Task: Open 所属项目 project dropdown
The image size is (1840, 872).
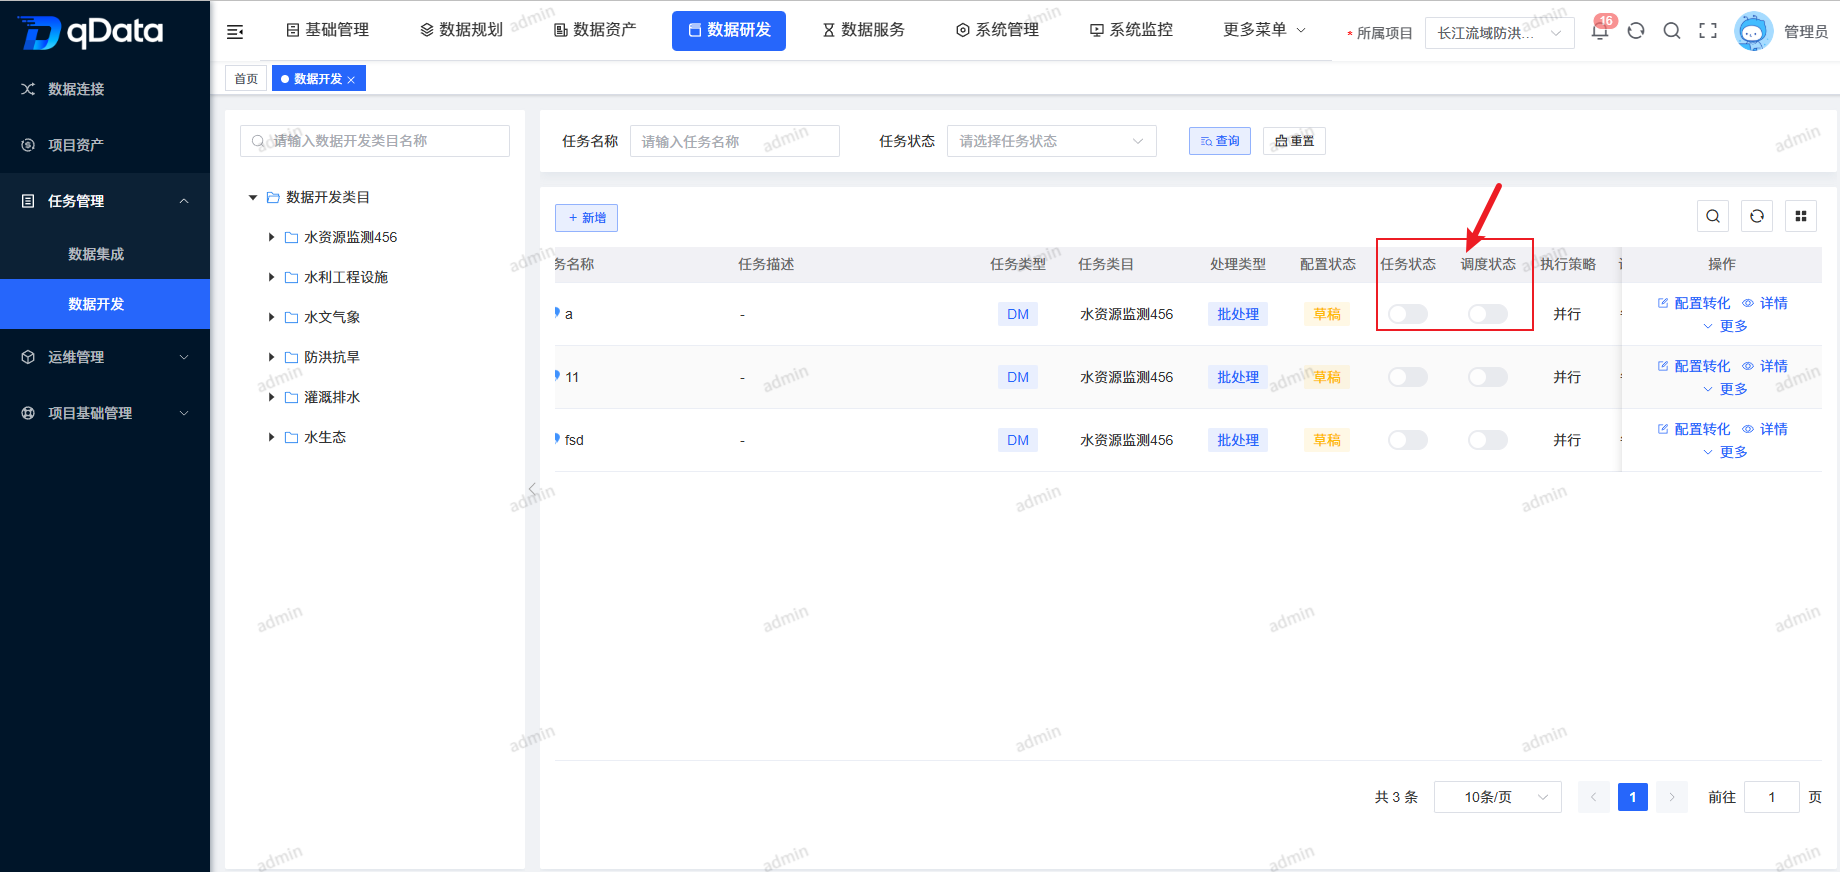Action: point(1499,33)
